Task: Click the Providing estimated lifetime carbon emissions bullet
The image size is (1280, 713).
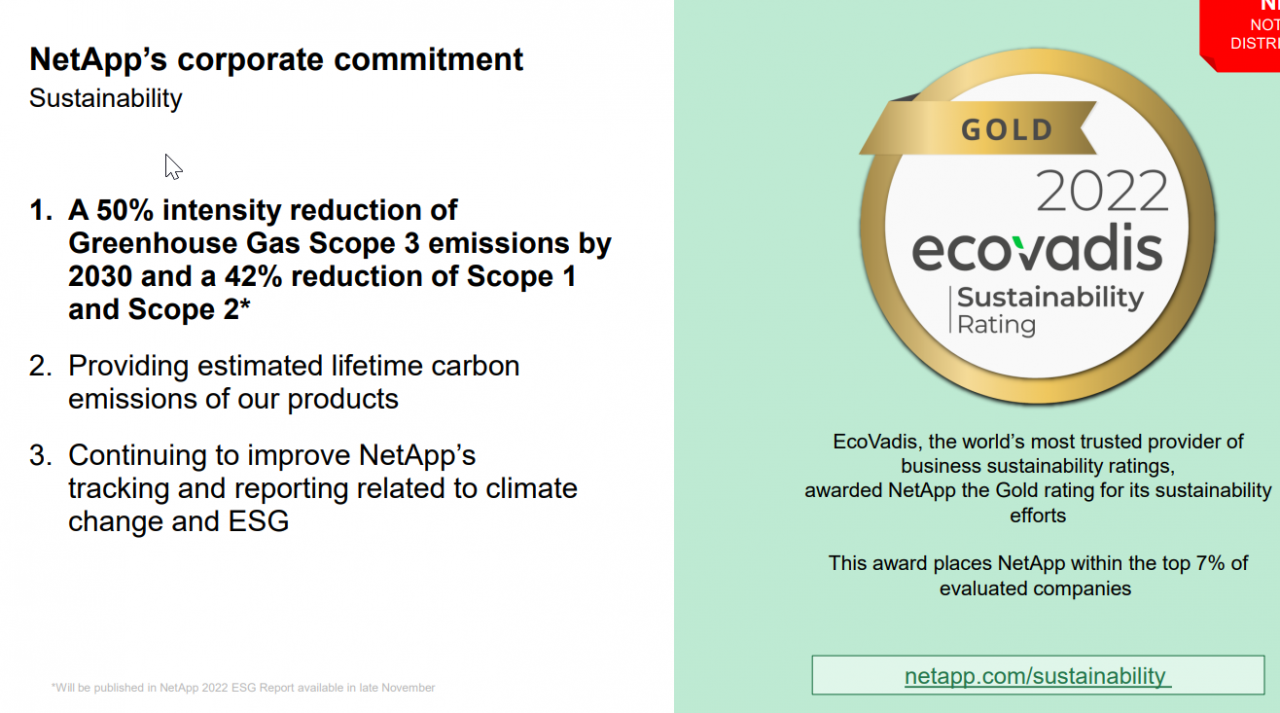Action: point(293,382)
